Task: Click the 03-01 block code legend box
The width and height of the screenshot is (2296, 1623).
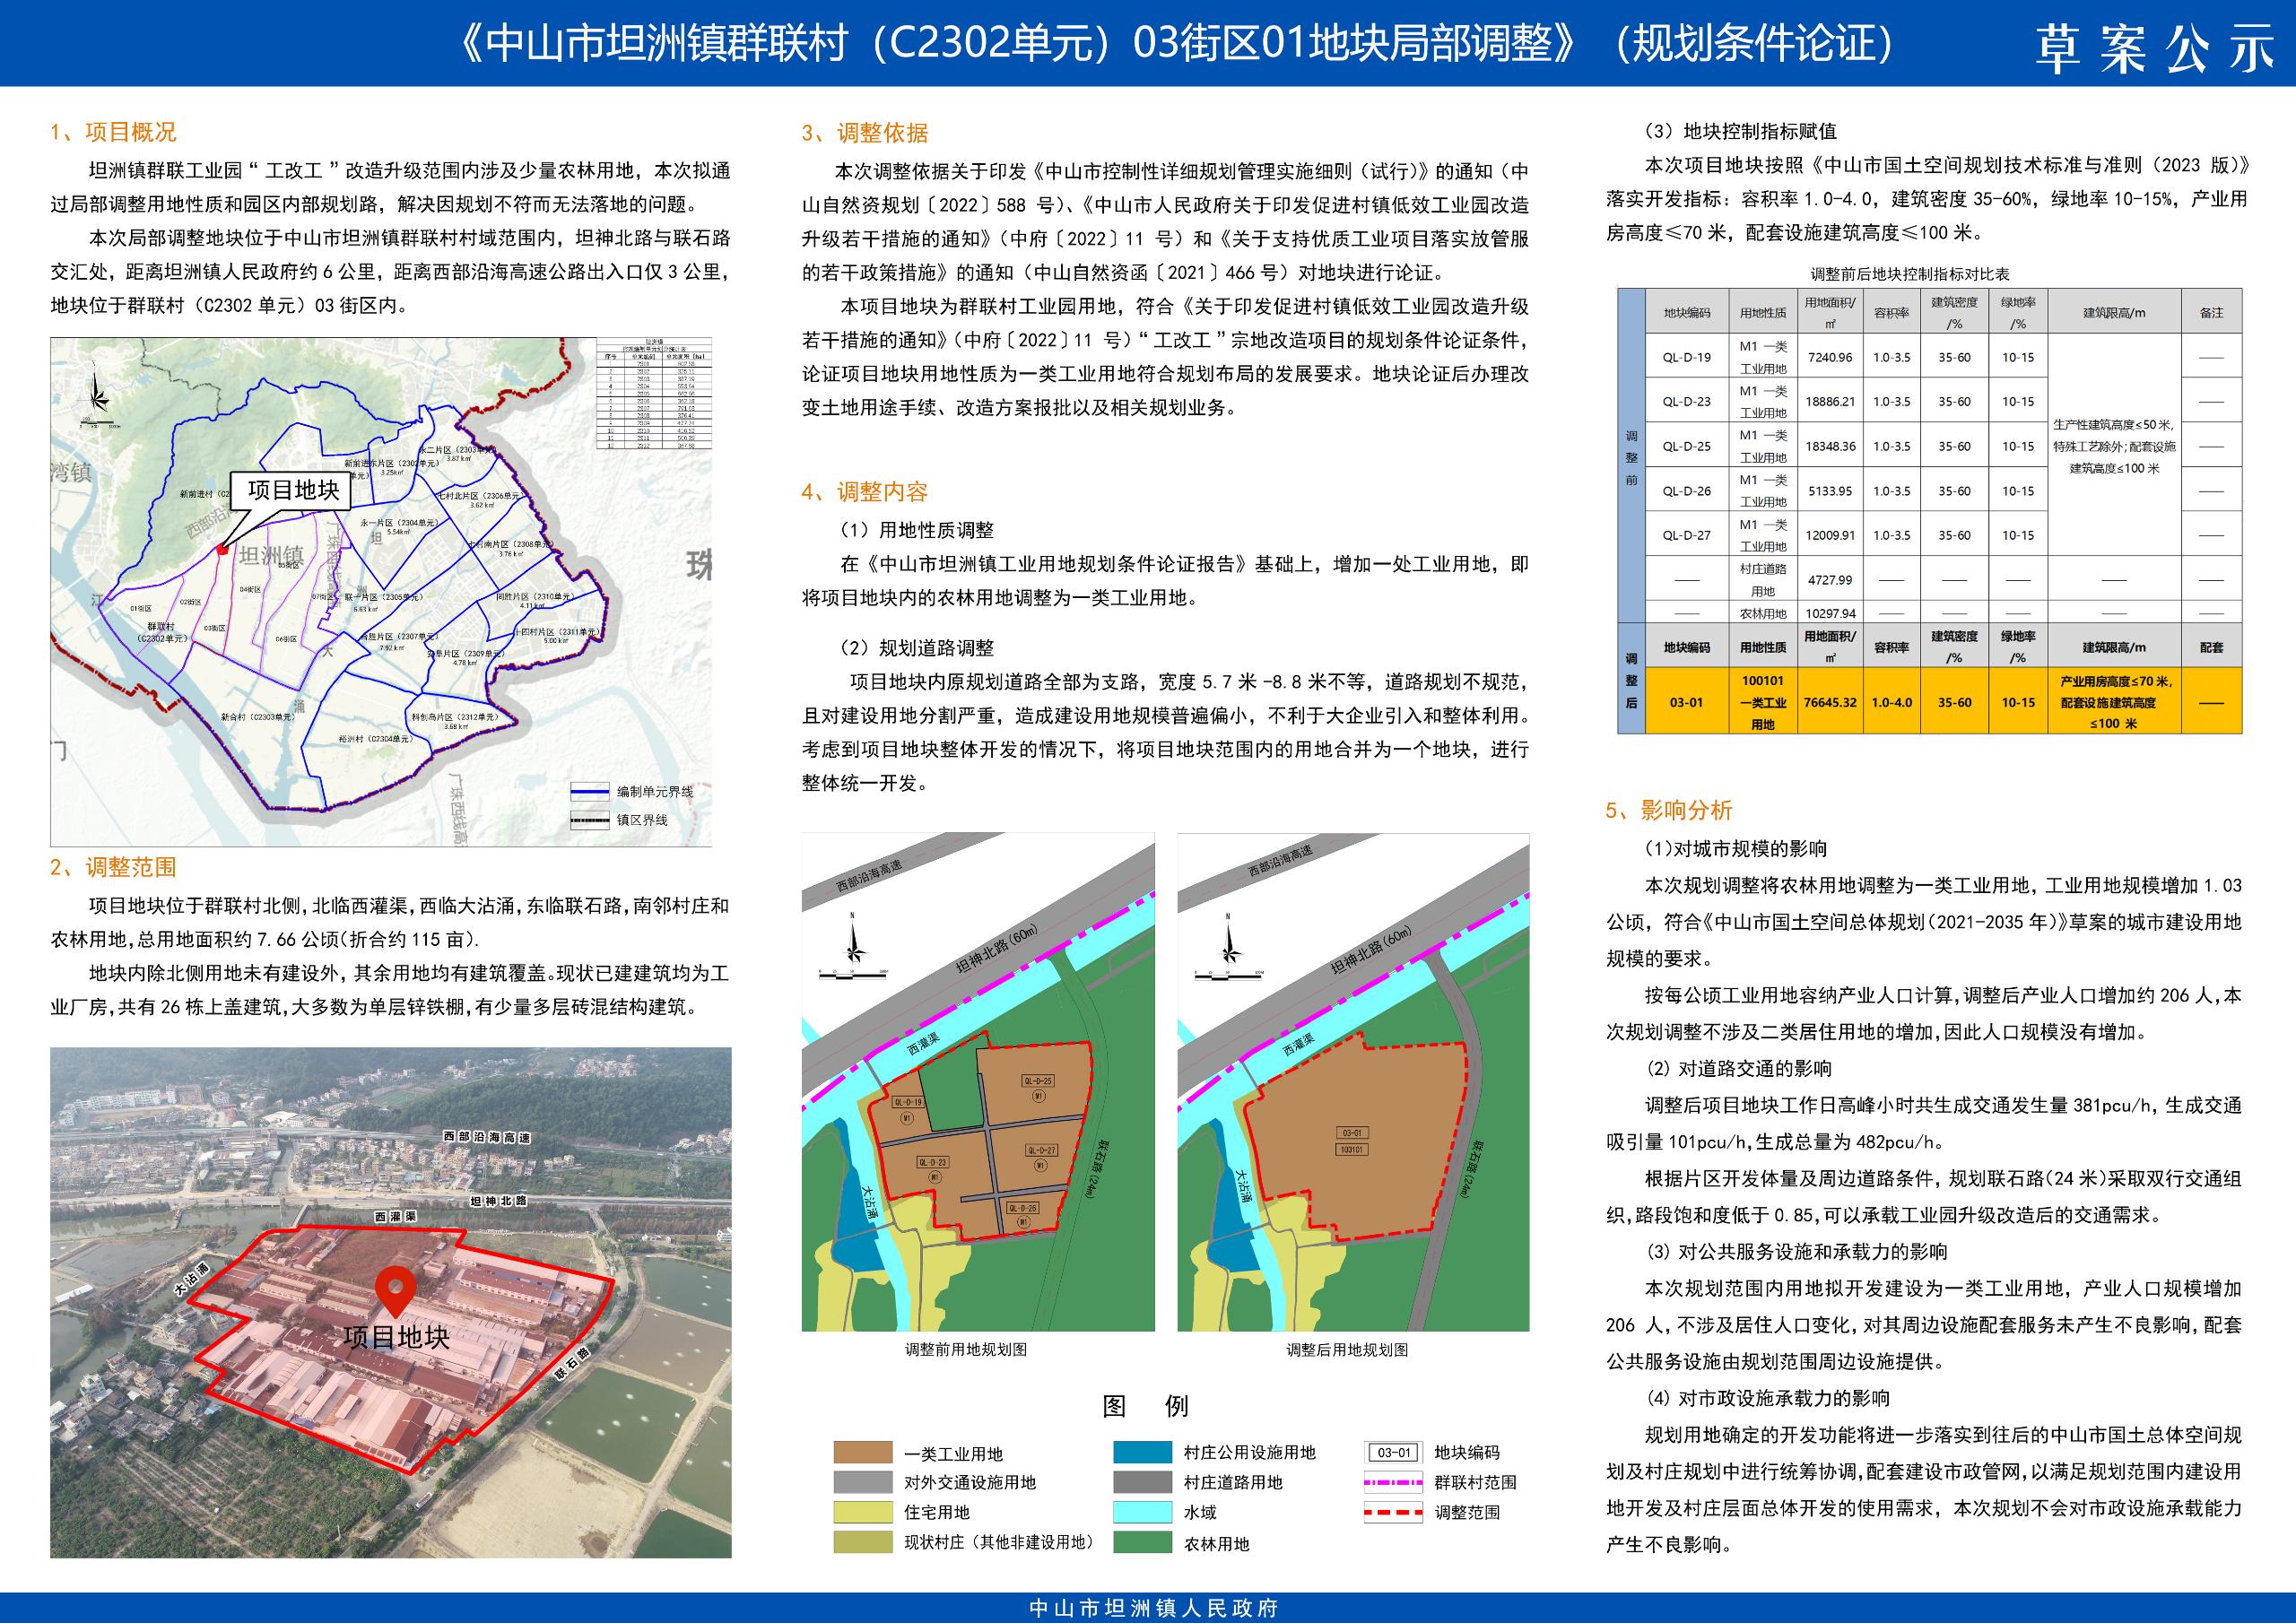Action: [x=1393, y=1453]
